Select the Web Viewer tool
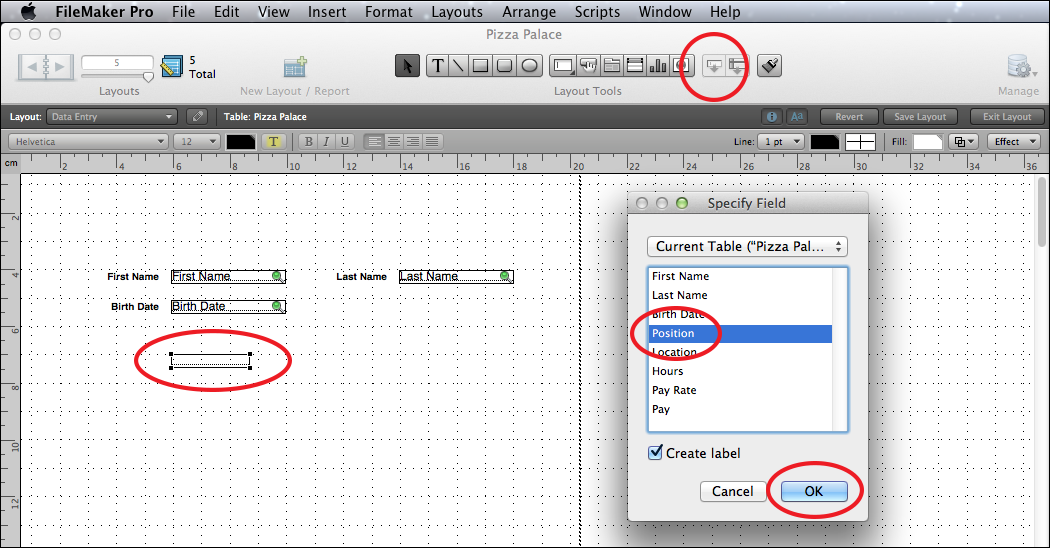1050x548 pixels. point(682,66)
